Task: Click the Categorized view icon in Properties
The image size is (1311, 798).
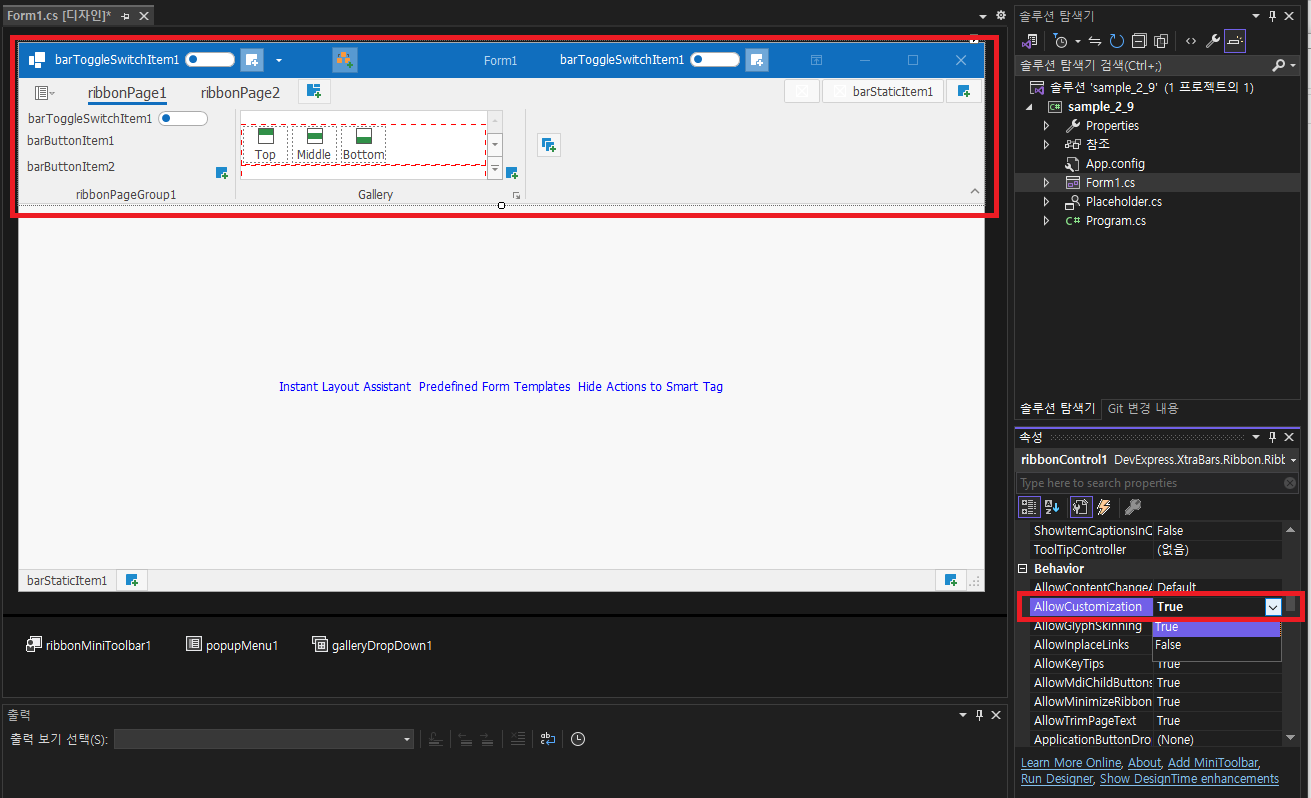Action: tap(1029, 507)
